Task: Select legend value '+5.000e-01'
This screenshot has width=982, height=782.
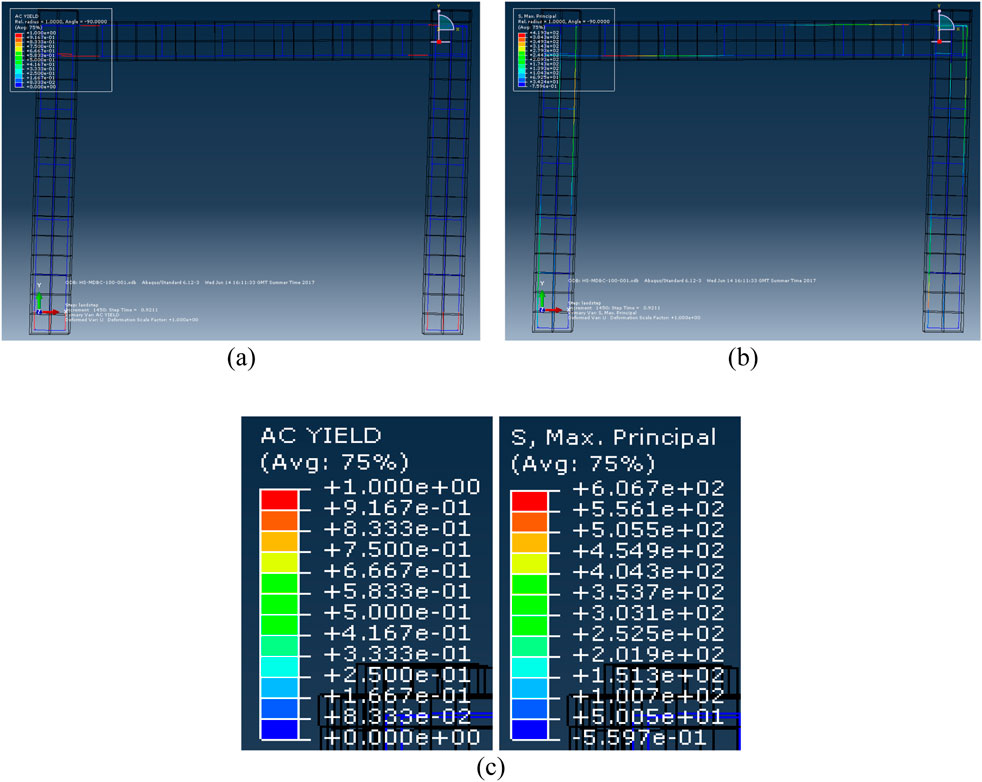Action: tap(396, 612)
